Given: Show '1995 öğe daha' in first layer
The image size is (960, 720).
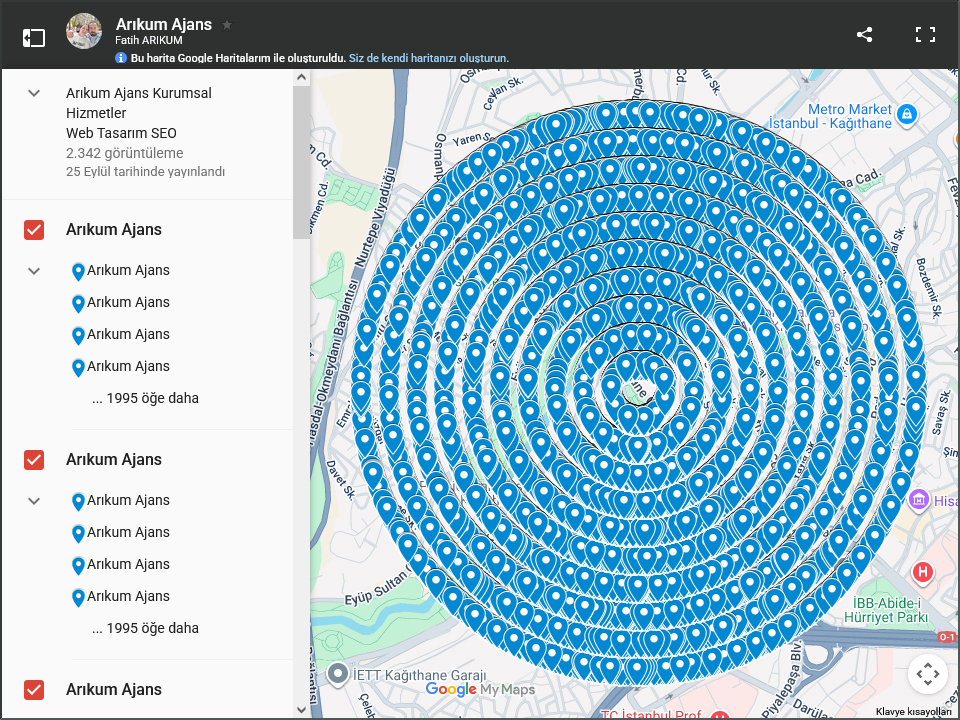Looking at the screenshot, I should click(x=145, y=398).
